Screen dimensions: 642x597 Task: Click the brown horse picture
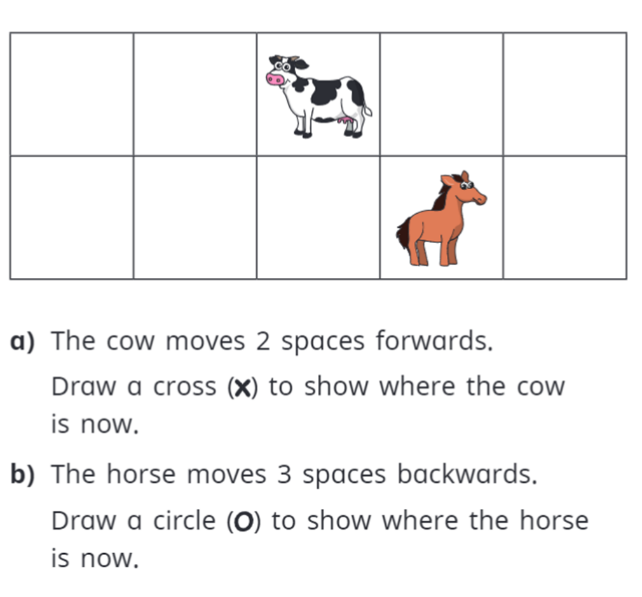(x=441, y=219)
